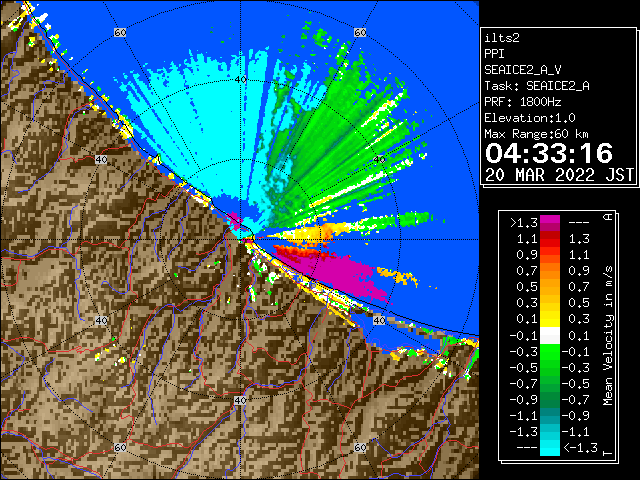Click the 40 km label over the sea to the northeast
This screenshot has width=640, height=480.
point(380,160)
